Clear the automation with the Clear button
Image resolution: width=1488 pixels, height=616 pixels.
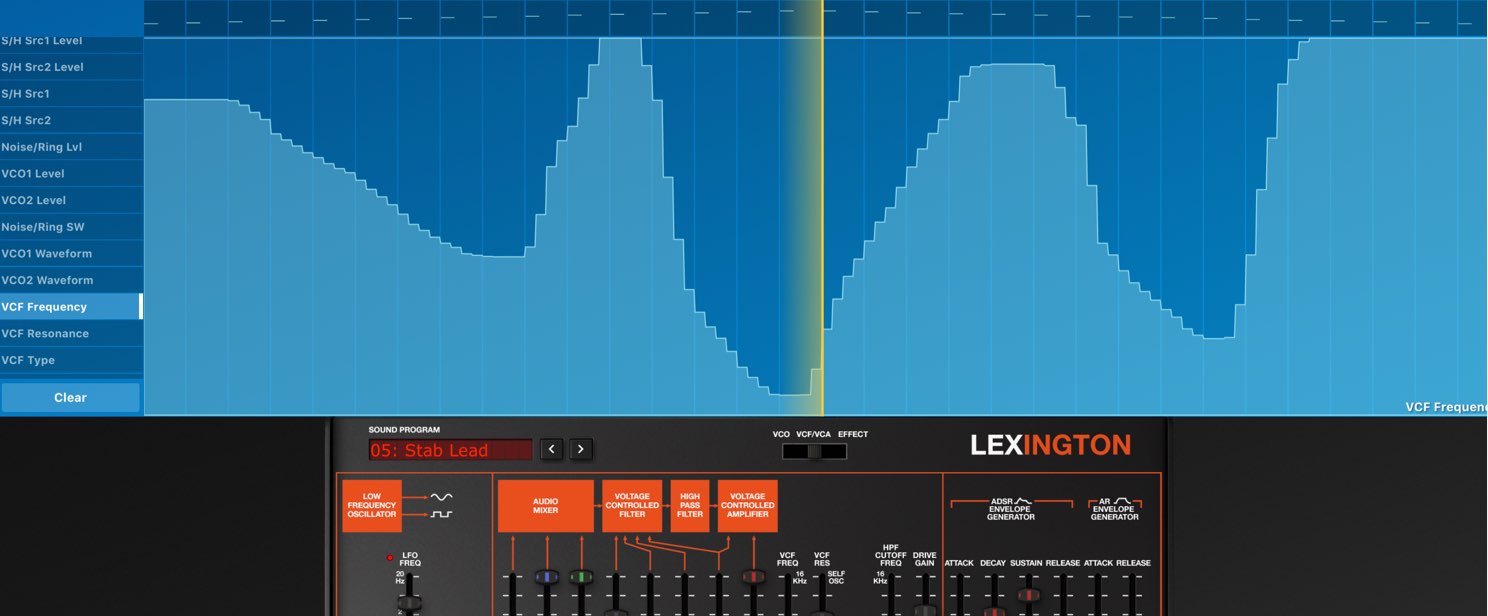pos(70,397)
